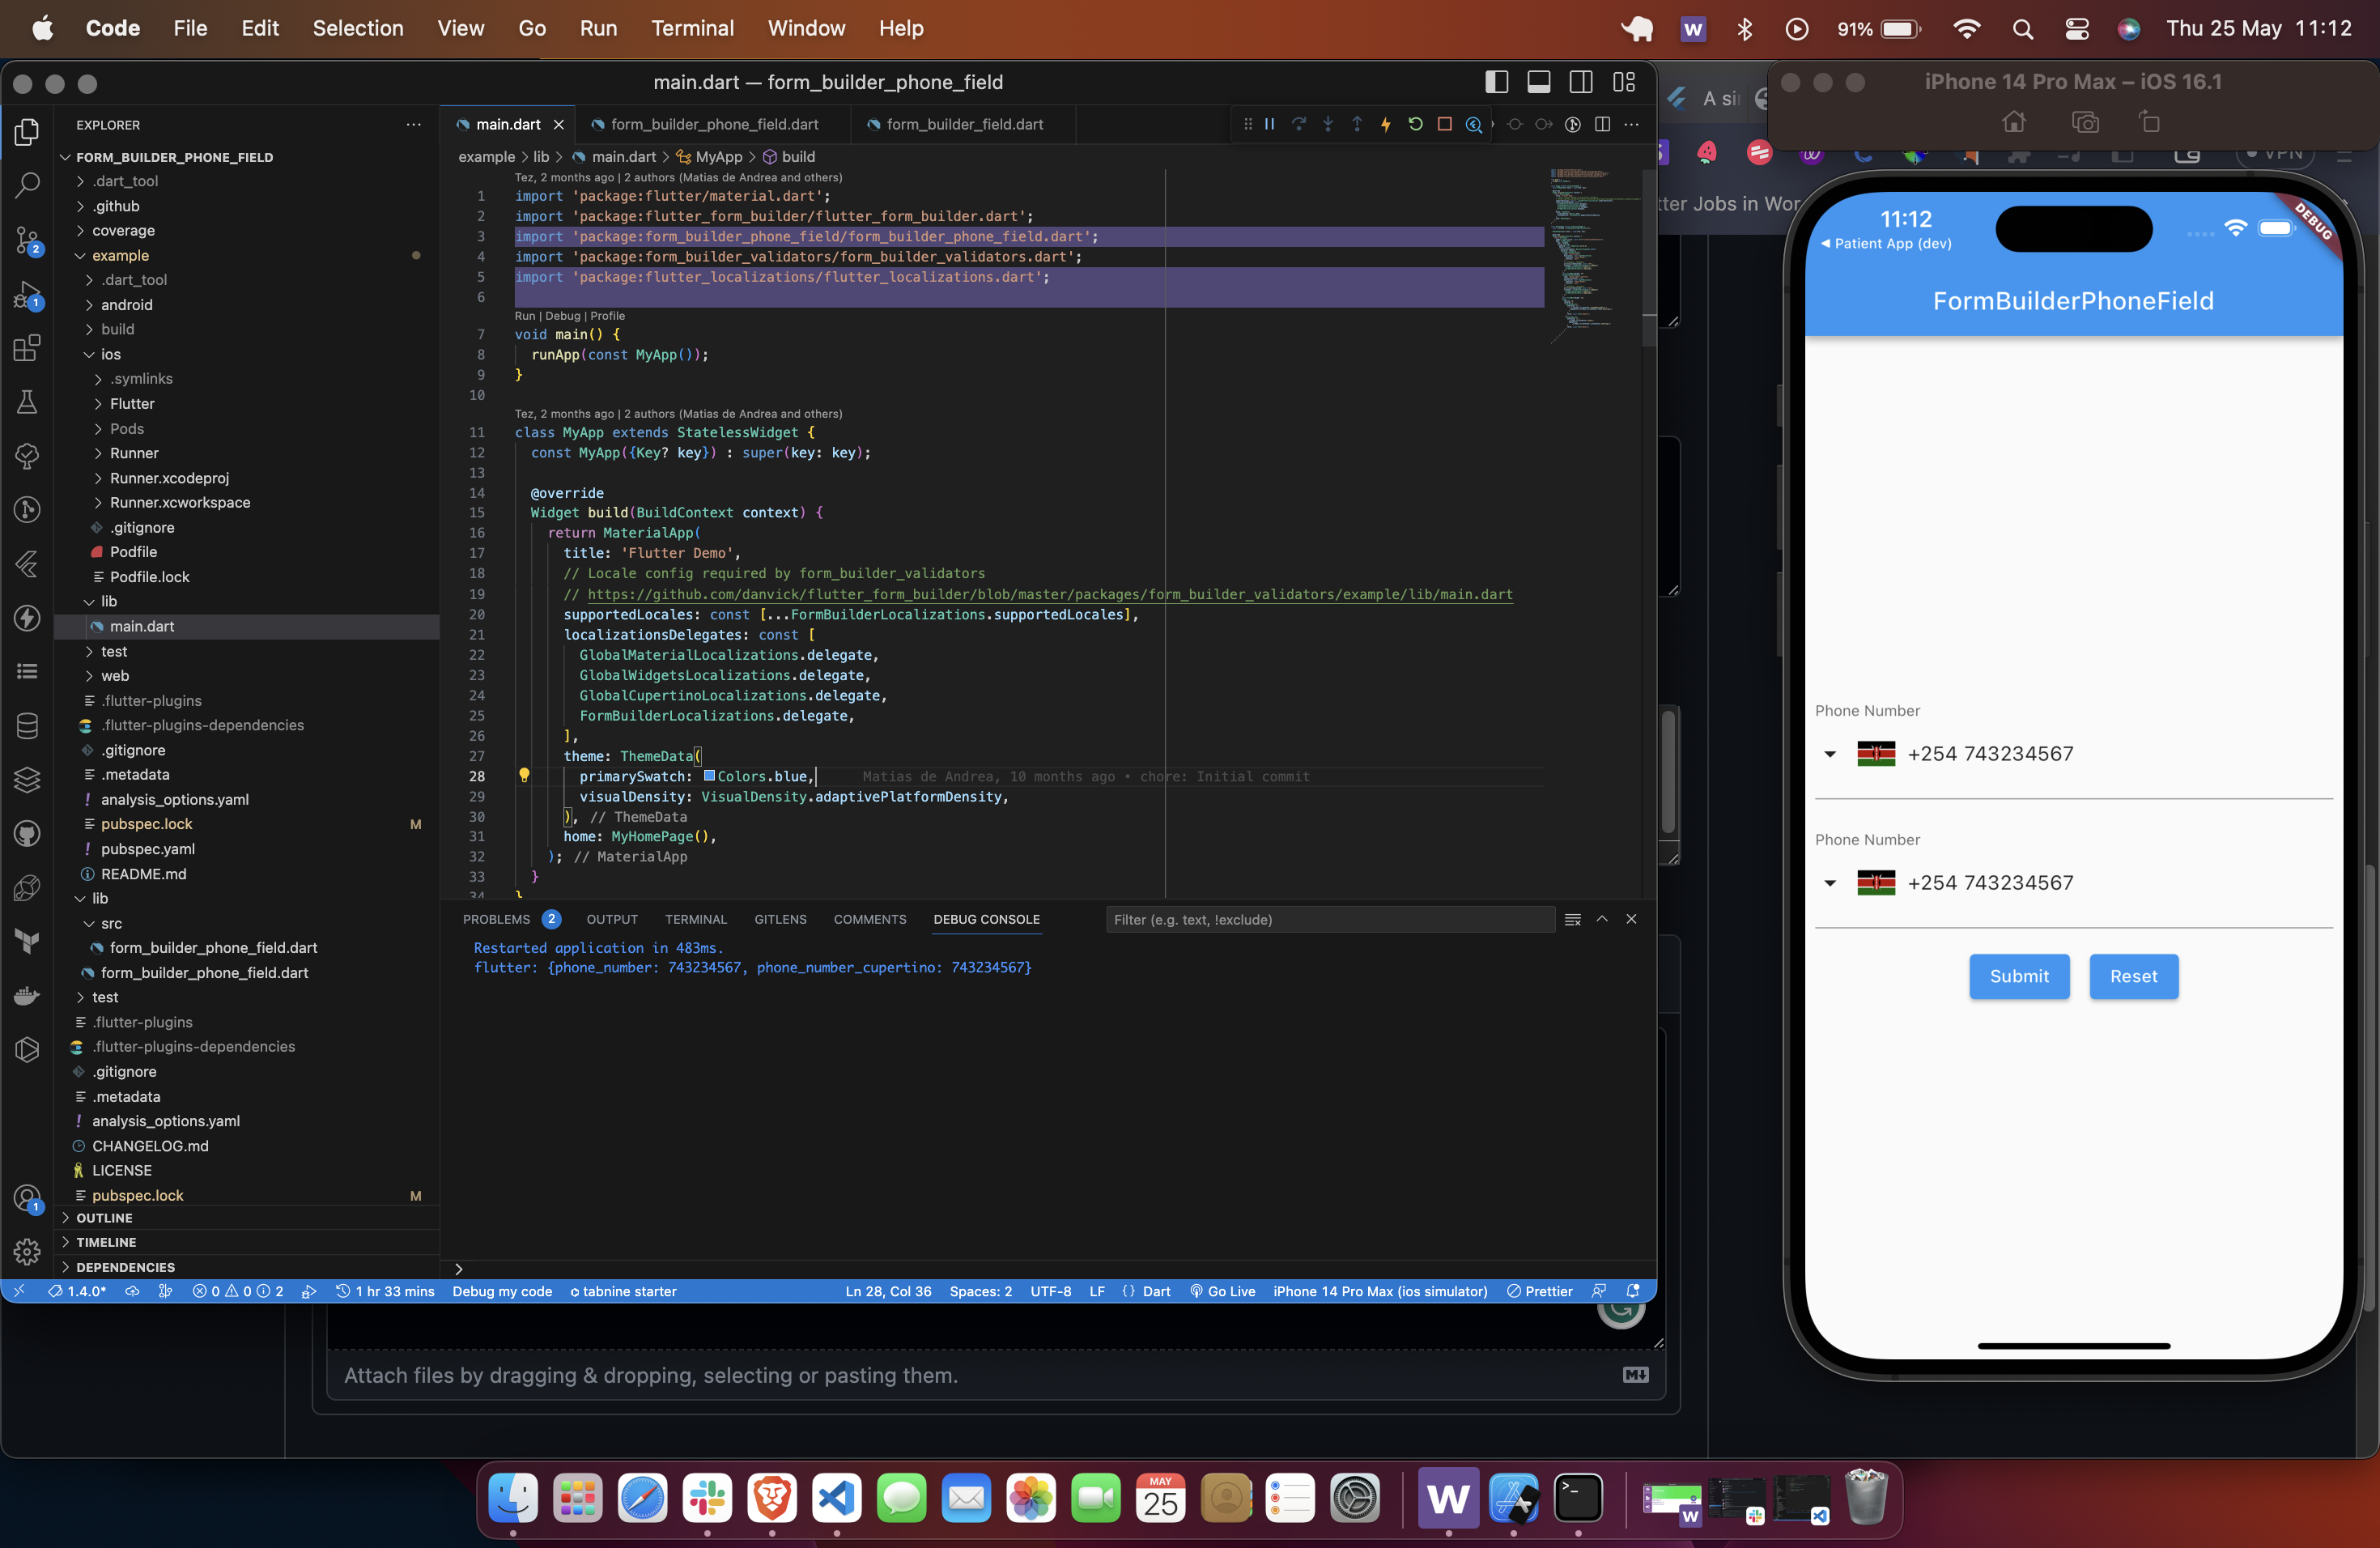Click the hot reload lightning icon

[x=1386, y=124]
